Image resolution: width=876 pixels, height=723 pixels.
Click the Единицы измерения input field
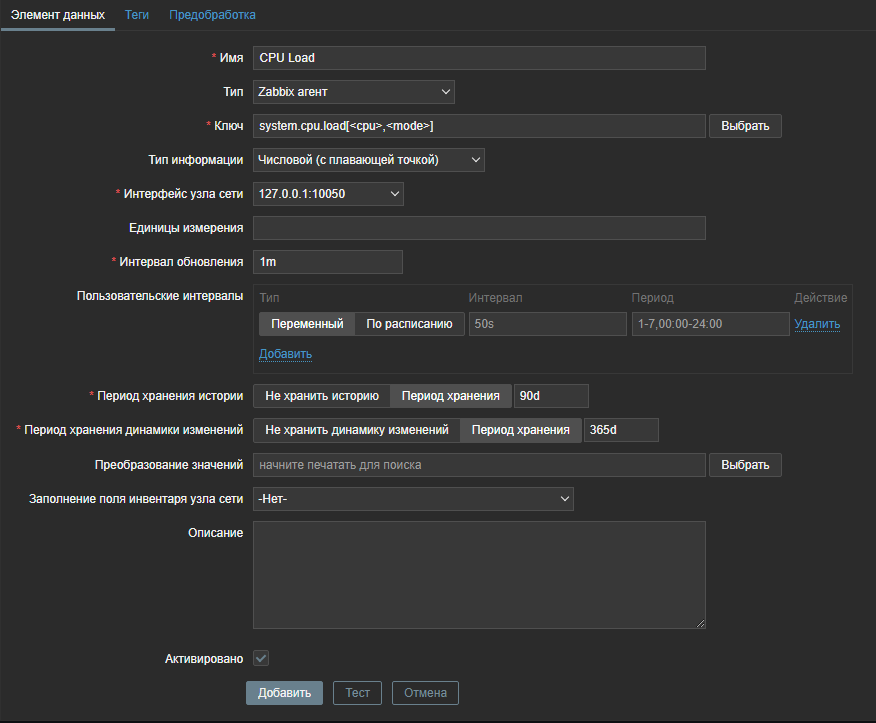[x=479, y=228]
